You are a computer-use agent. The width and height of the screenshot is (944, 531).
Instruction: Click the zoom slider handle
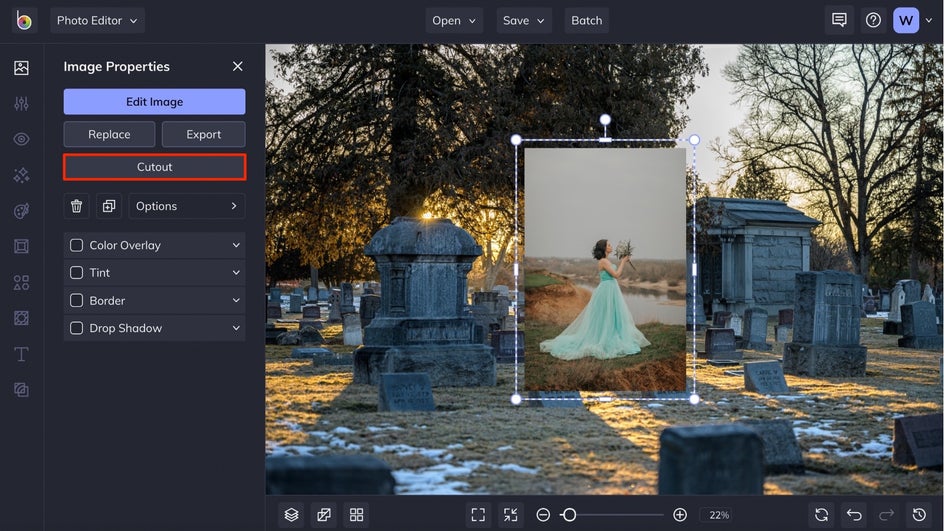[569, 515]
